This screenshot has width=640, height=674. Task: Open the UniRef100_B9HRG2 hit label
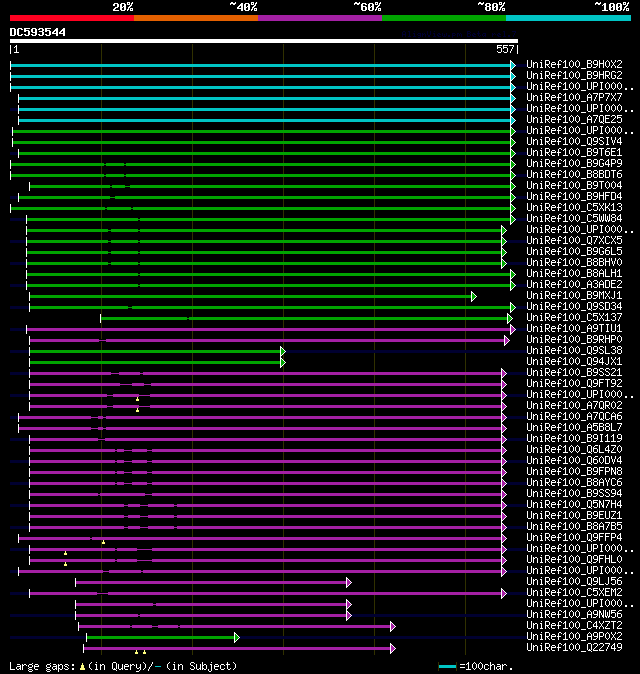(x=574, y=76)
